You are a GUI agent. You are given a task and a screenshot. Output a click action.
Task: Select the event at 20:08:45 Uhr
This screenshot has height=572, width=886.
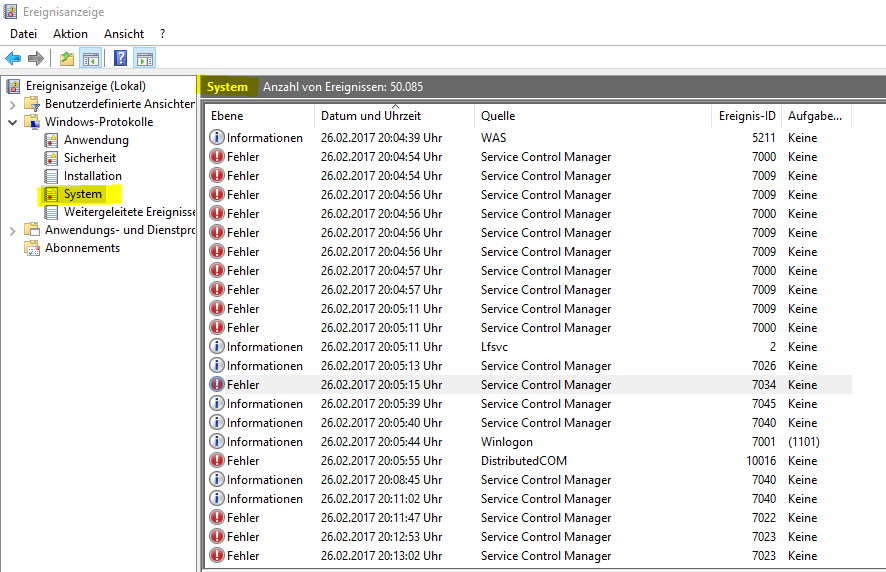pyautogui.click(x=528, y=479)
